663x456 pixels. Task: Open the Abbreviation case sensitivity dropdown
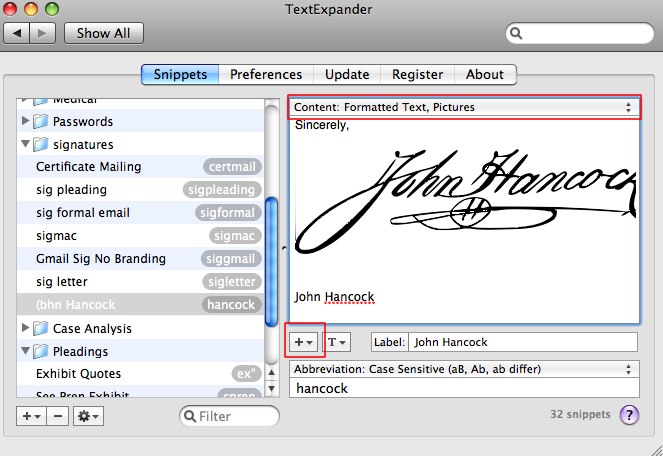(x=464, y=369)
